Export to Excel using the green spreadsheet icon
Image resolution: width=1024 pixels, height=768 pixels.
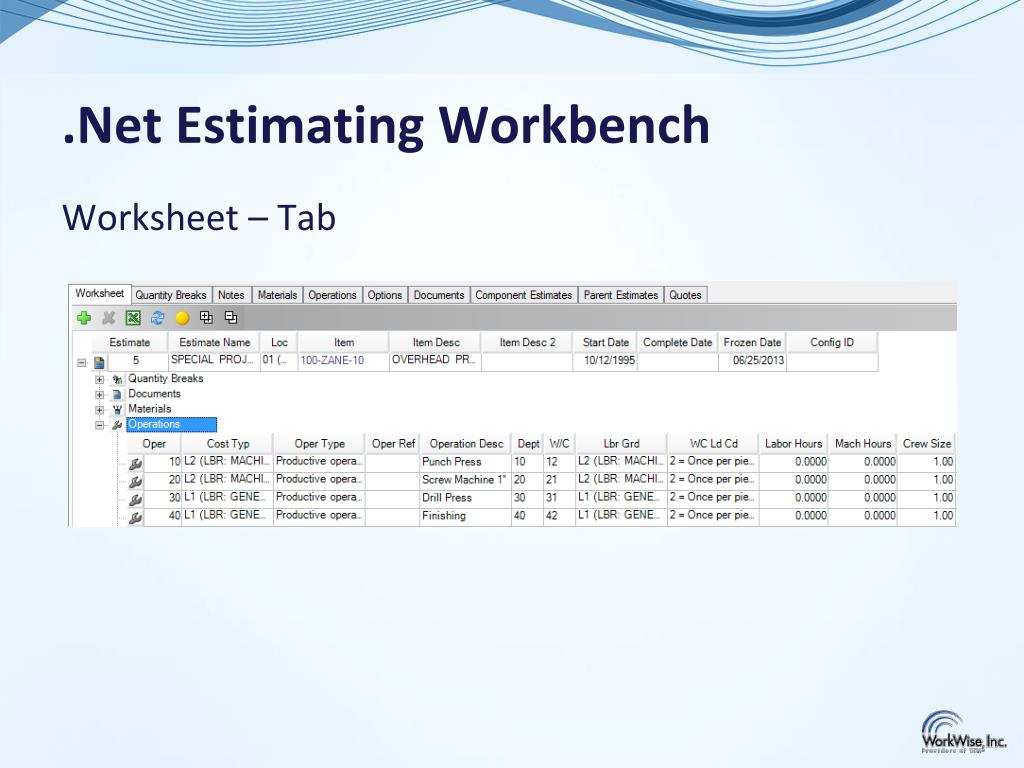pos(133,318)
